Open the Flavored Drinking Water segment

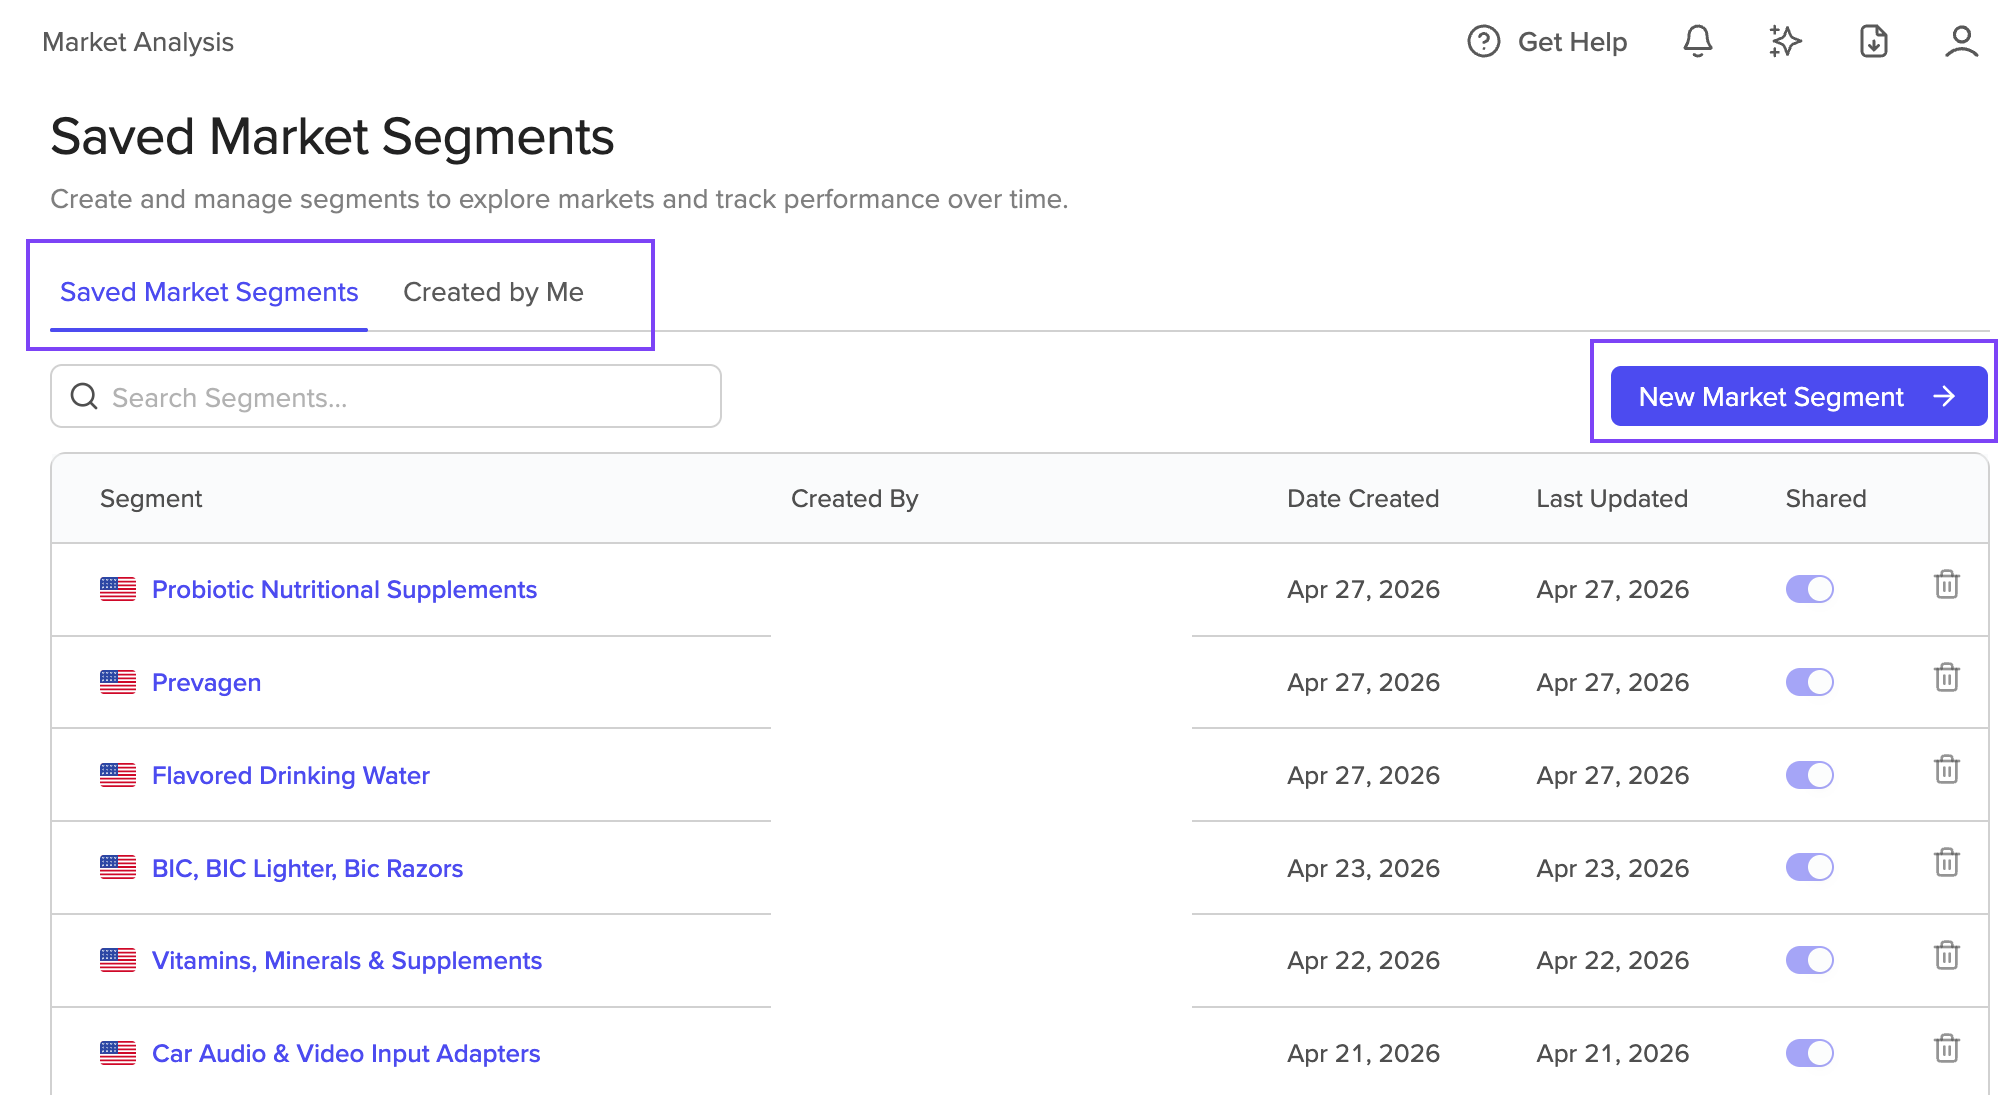[x=290, y=775]
